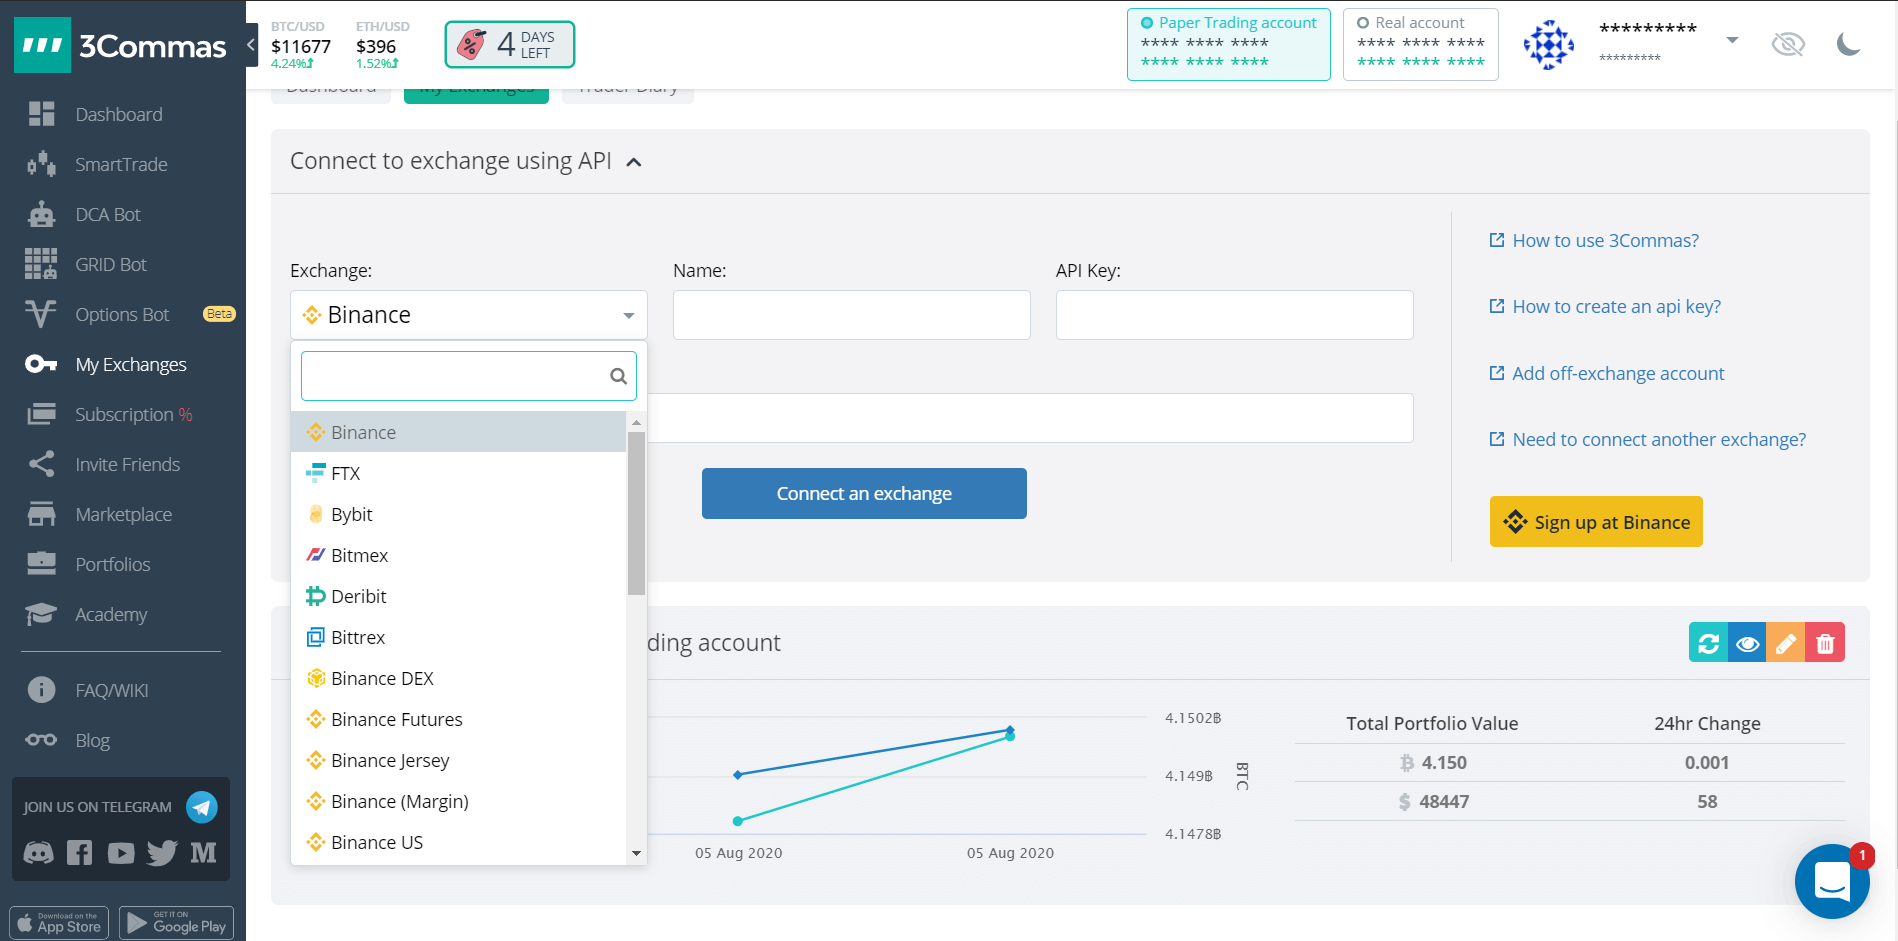Viewport: 1898px width, 941px height.
Task: Click the red trash delete icon
Action: (1825, 643)
